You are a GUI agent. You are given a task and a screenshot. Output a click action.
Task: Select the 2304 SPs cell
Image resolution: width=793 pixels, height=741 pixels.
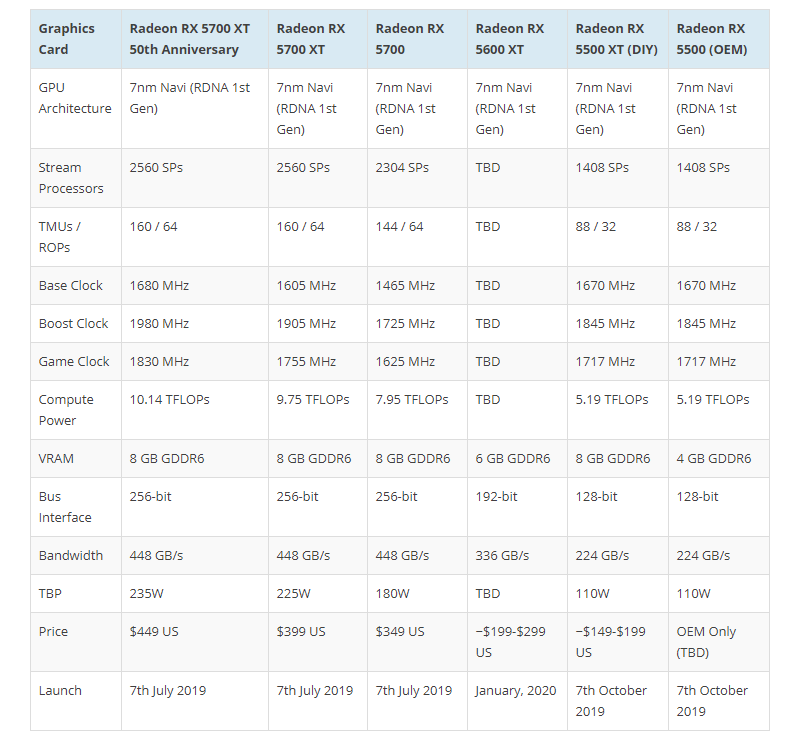(x=417, y=178)
